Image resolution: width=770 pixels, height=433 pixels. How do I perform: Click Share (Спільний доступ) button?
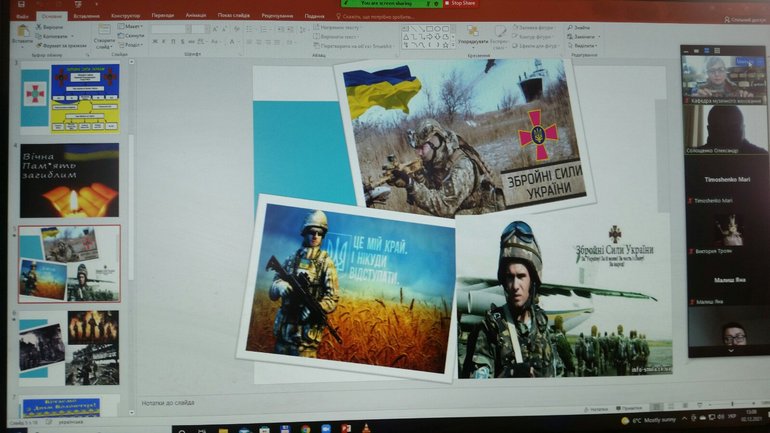coord(745,20)
